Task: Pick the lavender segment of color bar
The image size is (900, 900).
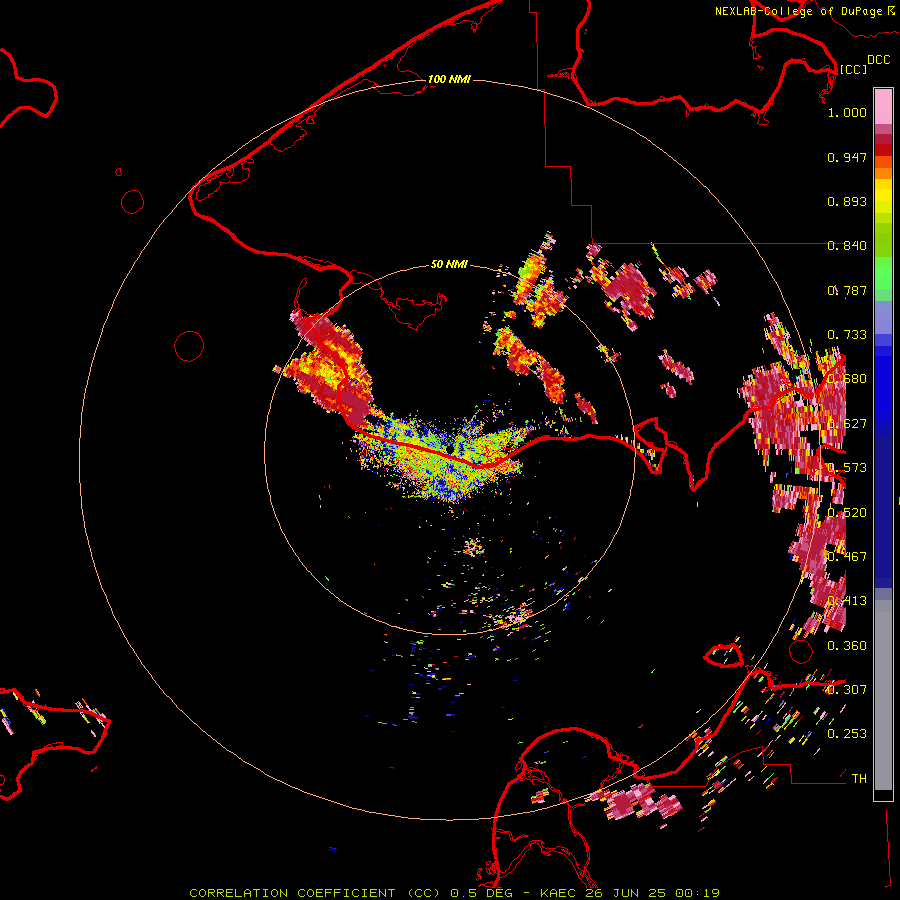Action: click(x=883, y=317)
